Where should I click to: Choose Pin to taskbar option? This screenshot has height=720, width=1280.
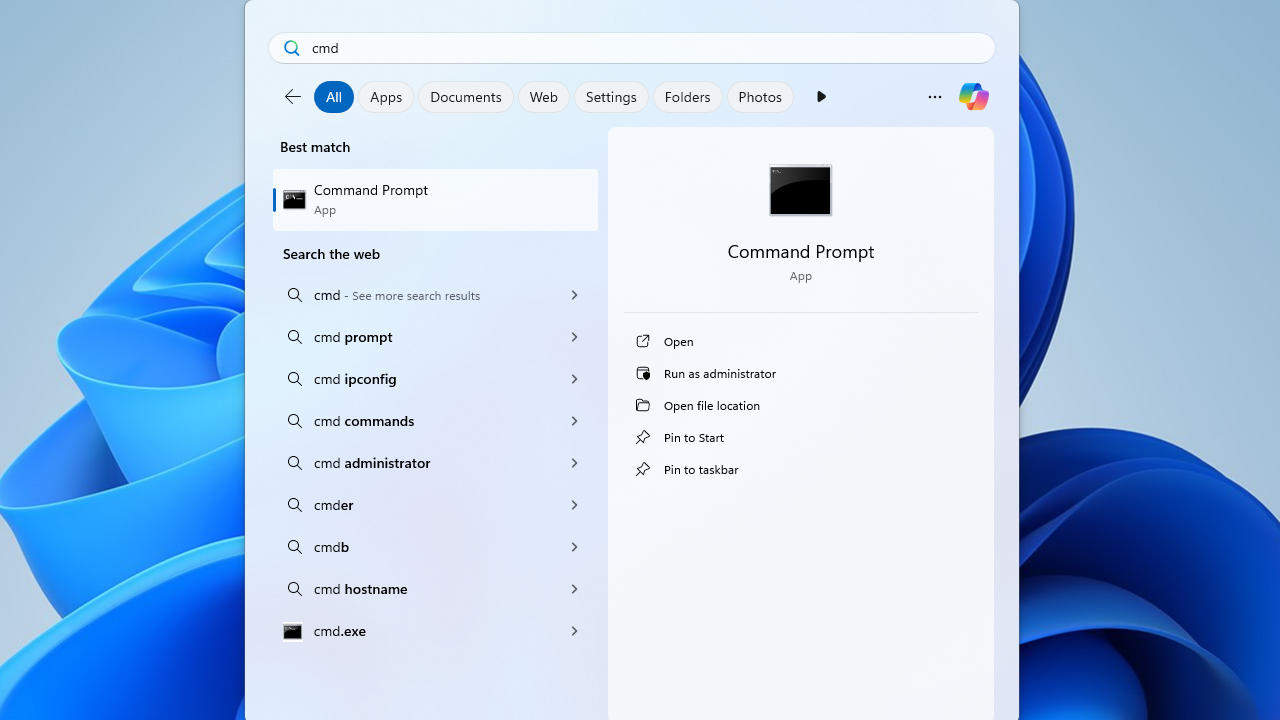pyautogui.click(x=700, y=469)
